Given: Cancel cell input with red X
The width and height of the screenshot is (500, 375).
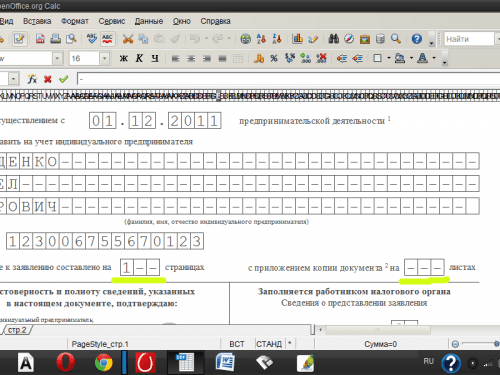Looking at the screenshot, I should (48, 79).
